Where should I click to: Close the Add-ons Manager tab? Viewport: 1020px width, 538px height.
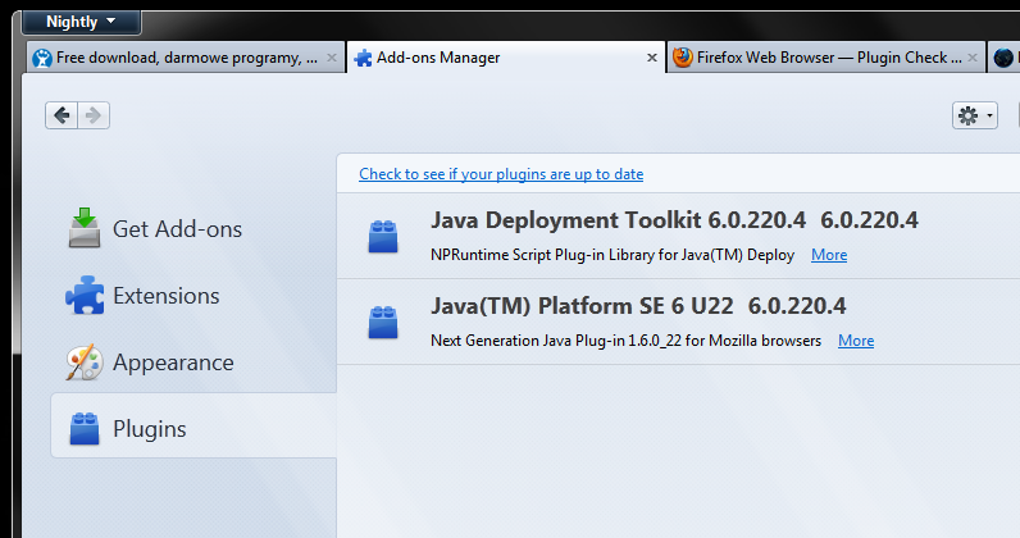652,58
